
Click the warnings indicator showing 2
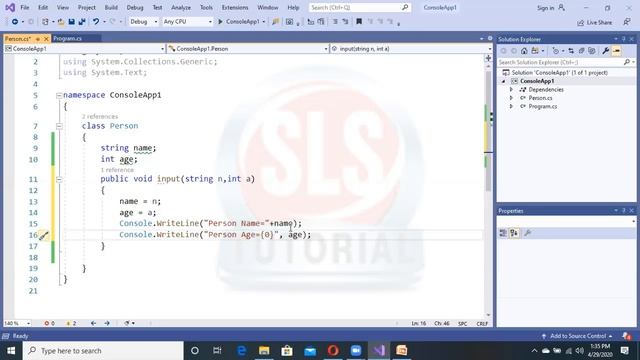pyautogui.click(x=71, y=323)
